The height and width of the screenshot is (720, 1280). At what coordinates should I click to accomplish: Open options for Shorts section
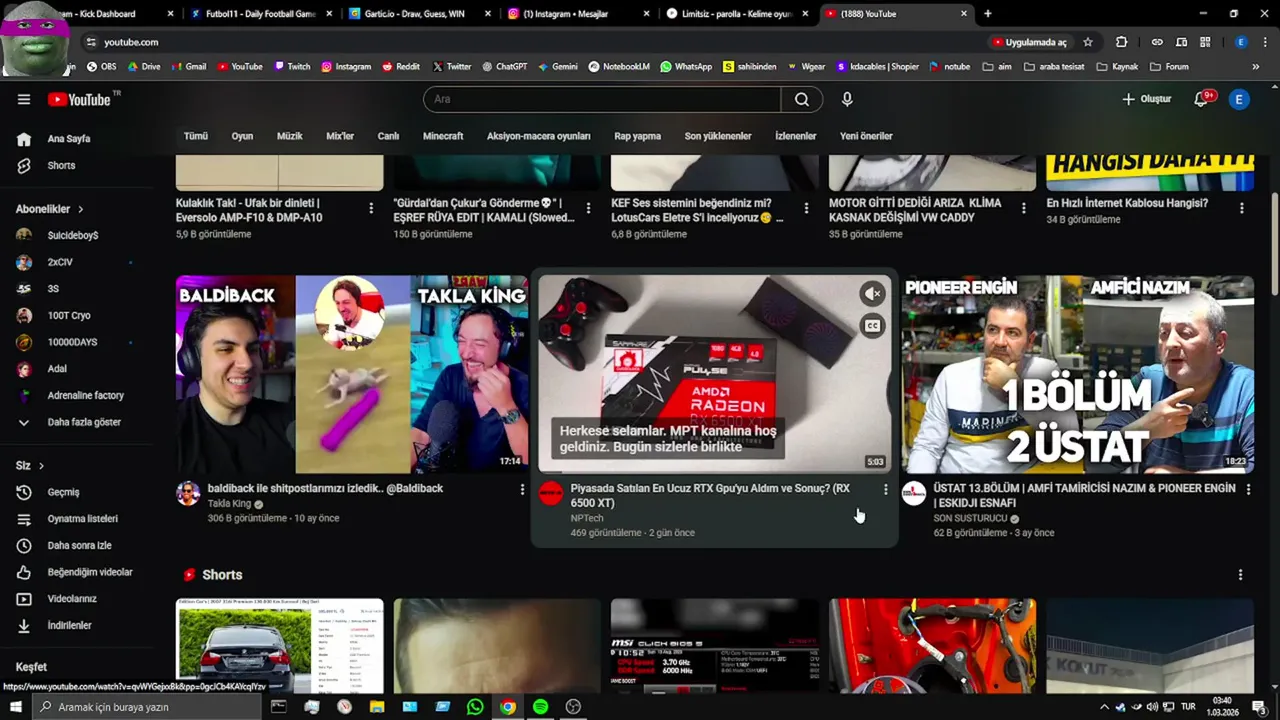click(1240, 575)
